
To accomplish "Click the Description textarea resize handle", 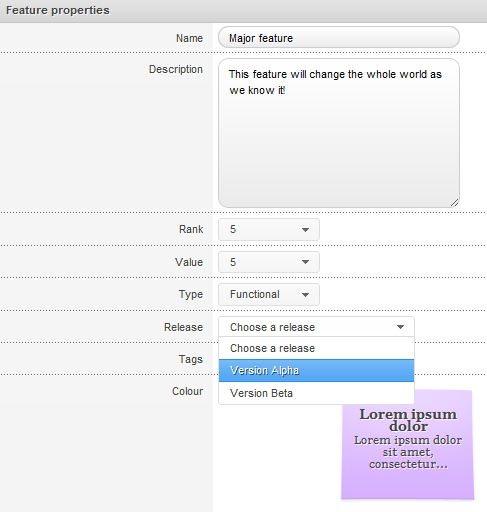I will click(x=455, y=202).
